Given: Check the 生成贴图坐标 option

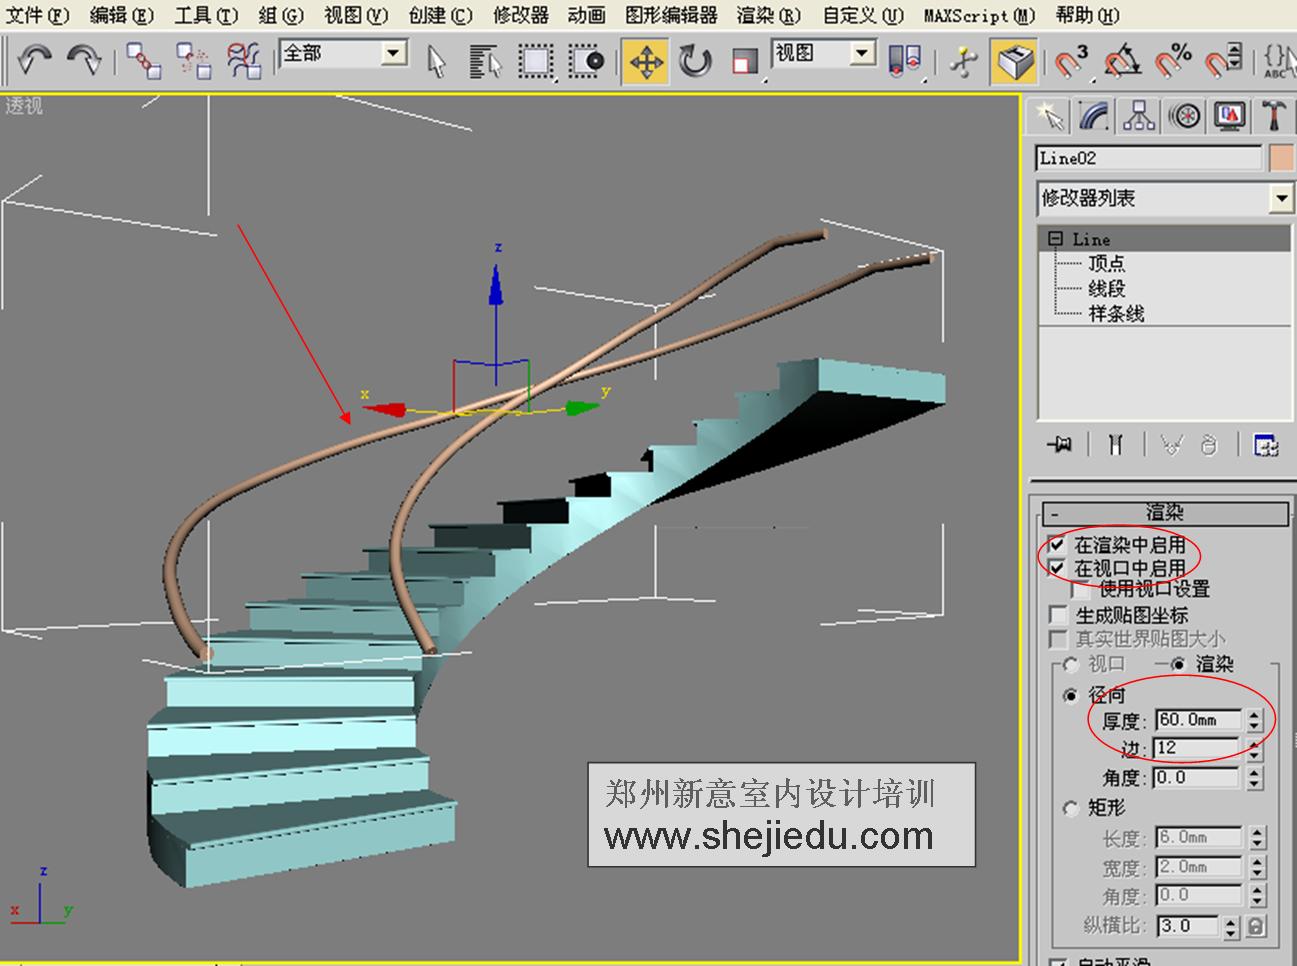Looking at the screenshot, I should (x=1059, y=614).
